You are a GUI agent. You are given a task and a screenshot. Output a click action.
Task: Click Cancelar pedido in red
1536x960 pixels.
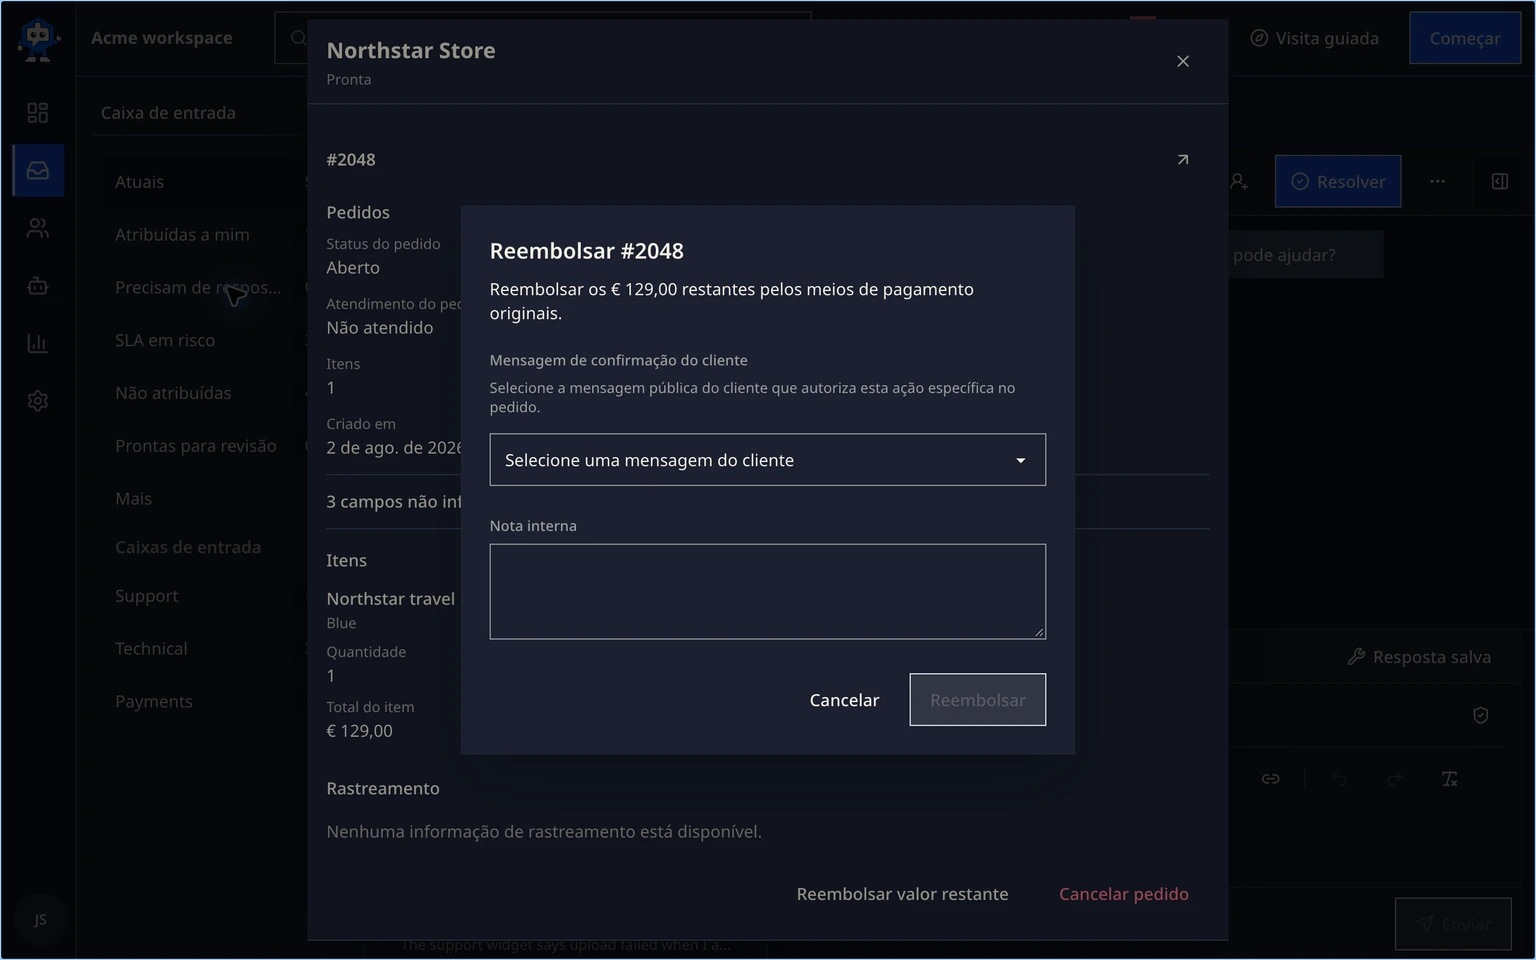(1124, 894)
